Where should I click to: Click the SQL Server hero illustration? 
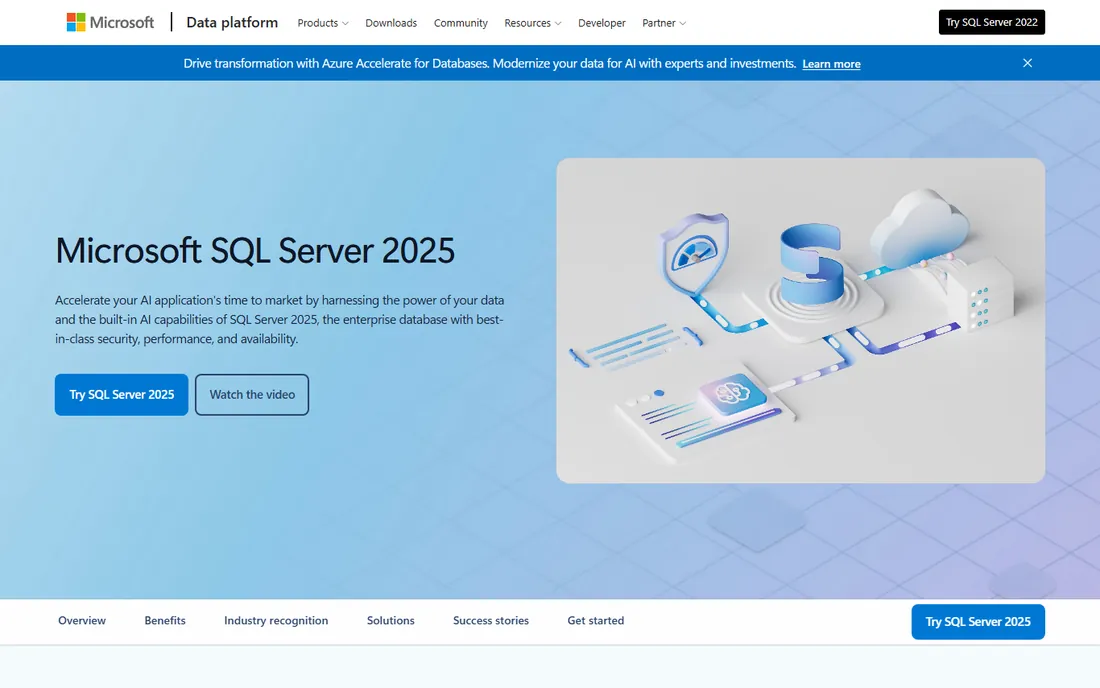click(x=800, y=321)
